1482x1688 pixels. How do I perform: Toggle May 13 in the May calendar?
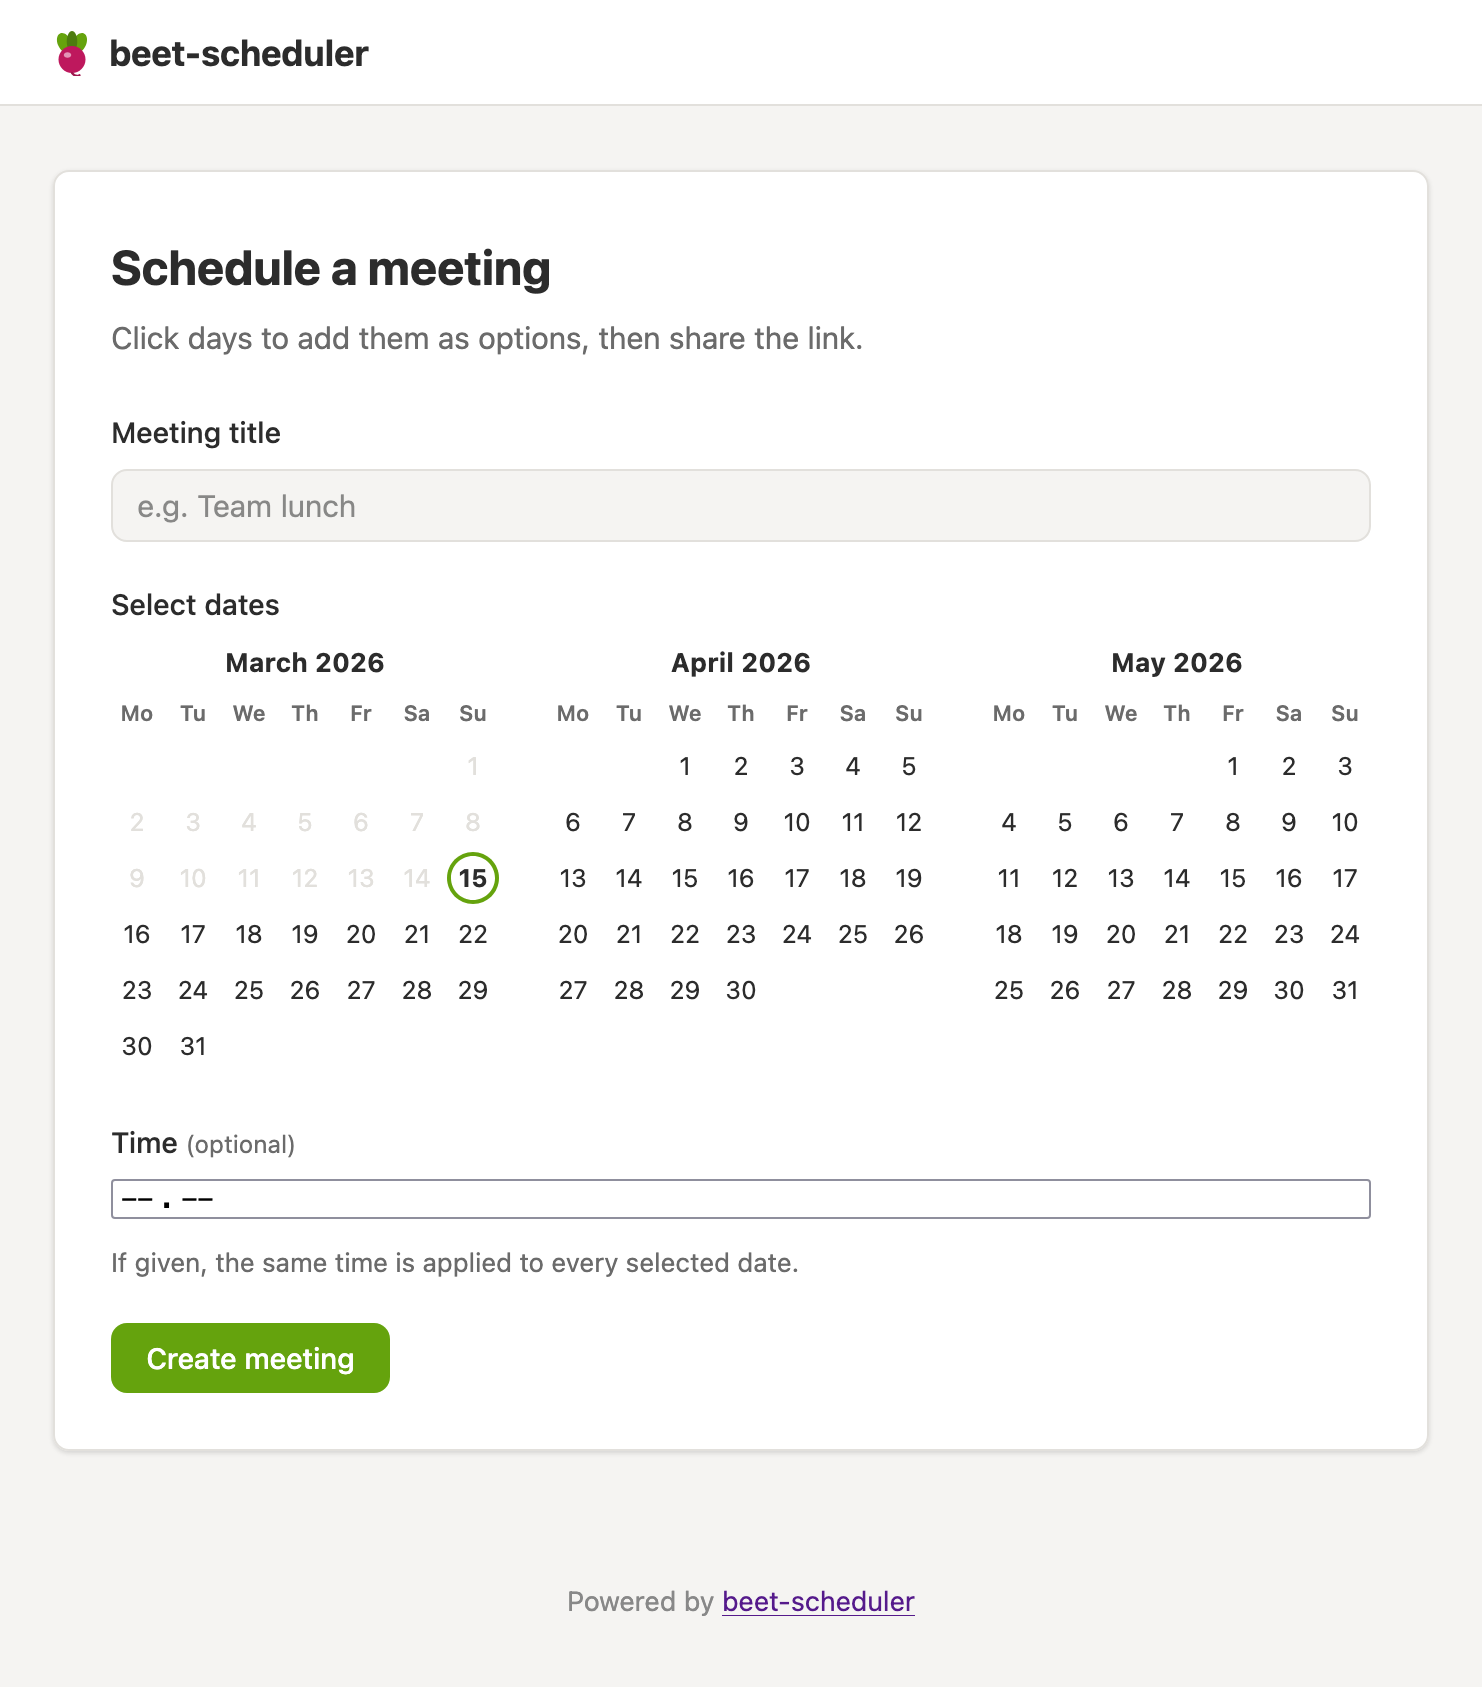(1121, 878)
